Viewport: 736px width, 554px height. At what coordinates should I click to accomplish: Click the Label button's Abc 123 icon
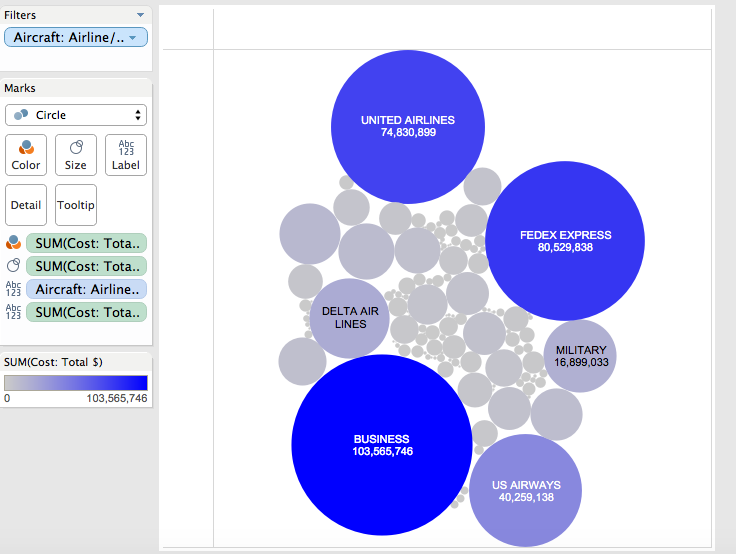point(126,147)
